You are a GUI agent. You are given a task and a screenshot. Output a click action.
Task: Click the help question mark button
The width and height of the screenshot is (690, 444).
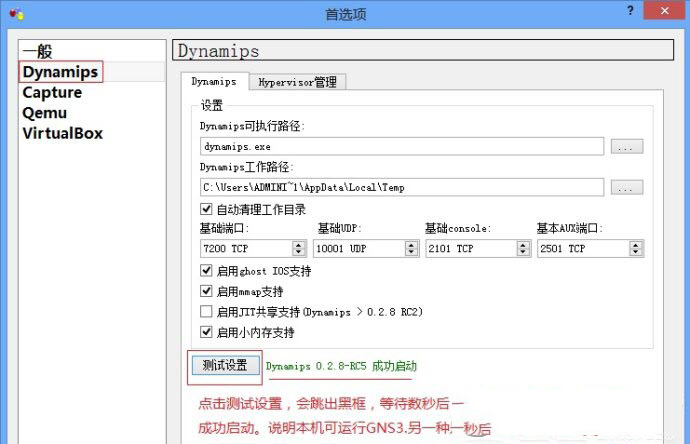630,10
